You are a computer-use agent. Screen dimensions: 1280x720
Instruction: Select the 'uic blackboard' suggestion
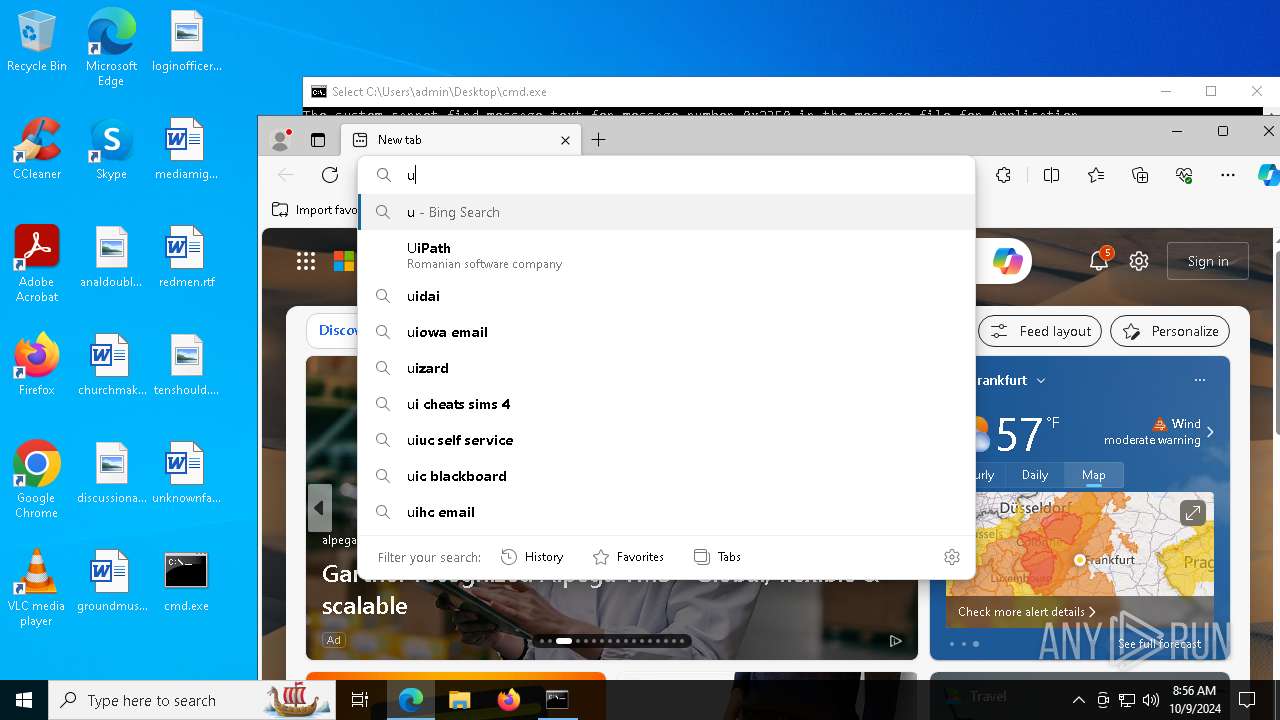pos(666,476)
